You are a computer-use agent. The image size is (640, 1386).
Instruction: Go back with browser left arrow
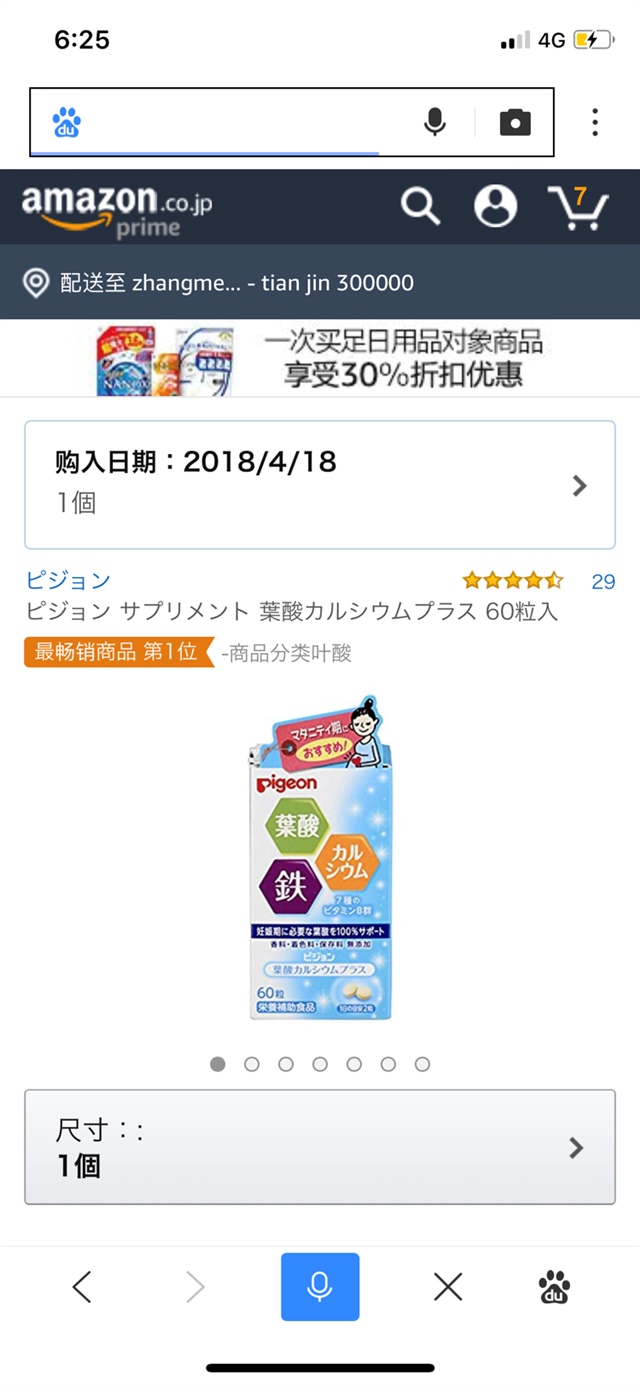point(82,1286)
